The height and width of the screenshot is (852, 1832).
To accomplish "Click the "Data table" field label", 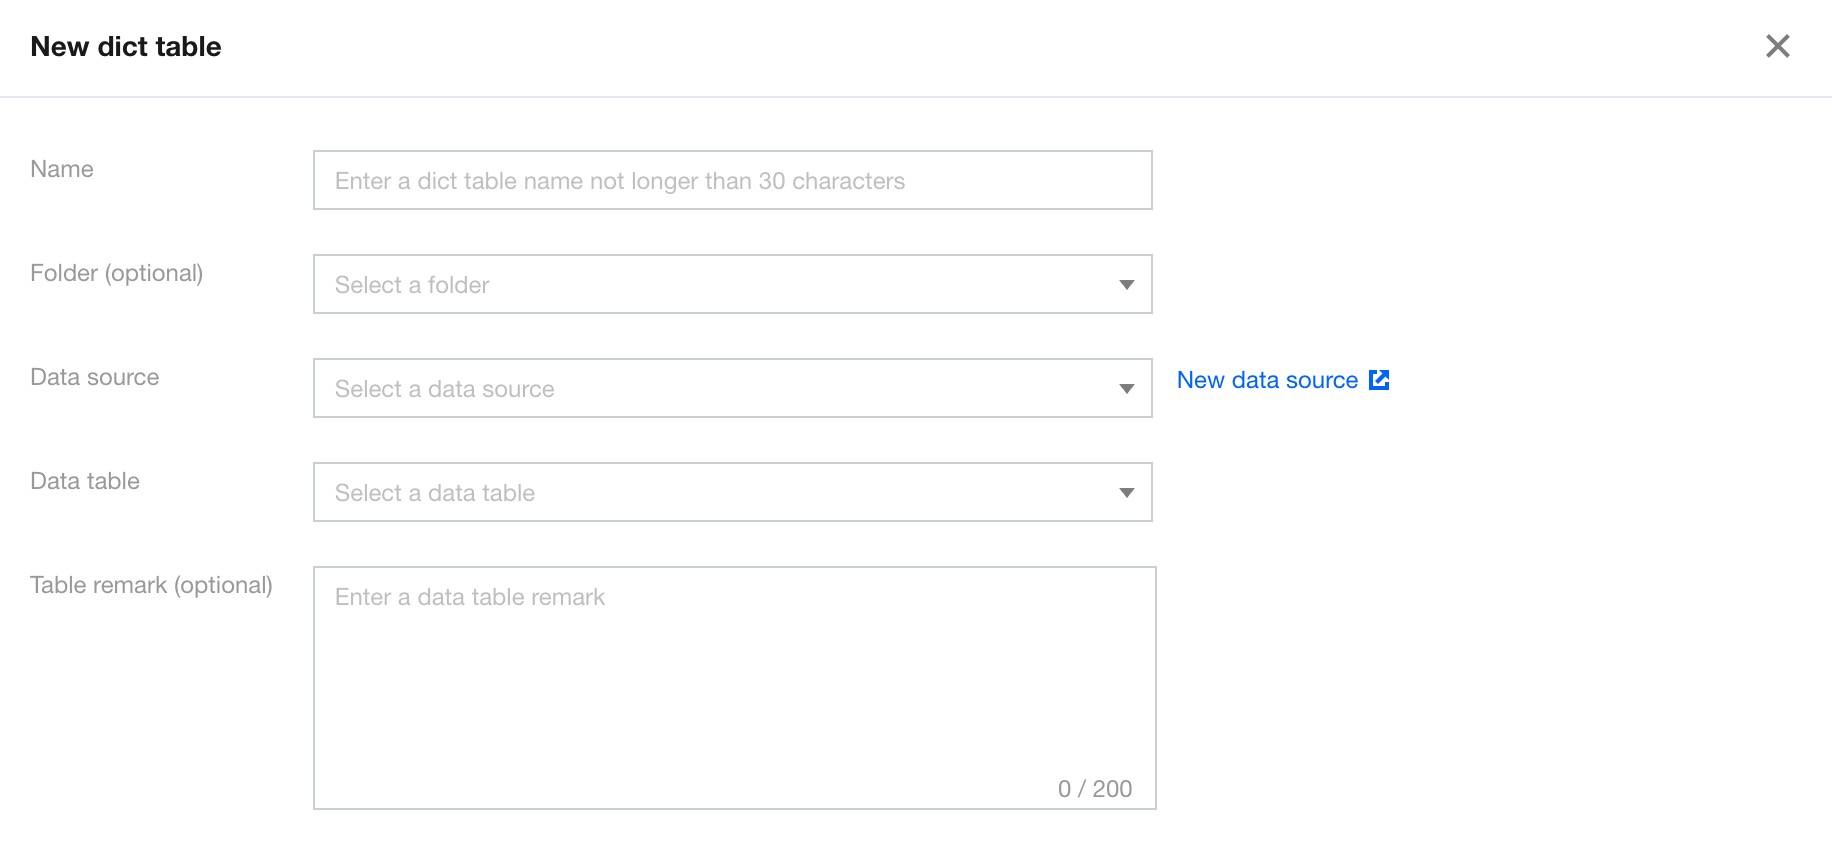I will [x=85, y=481].
